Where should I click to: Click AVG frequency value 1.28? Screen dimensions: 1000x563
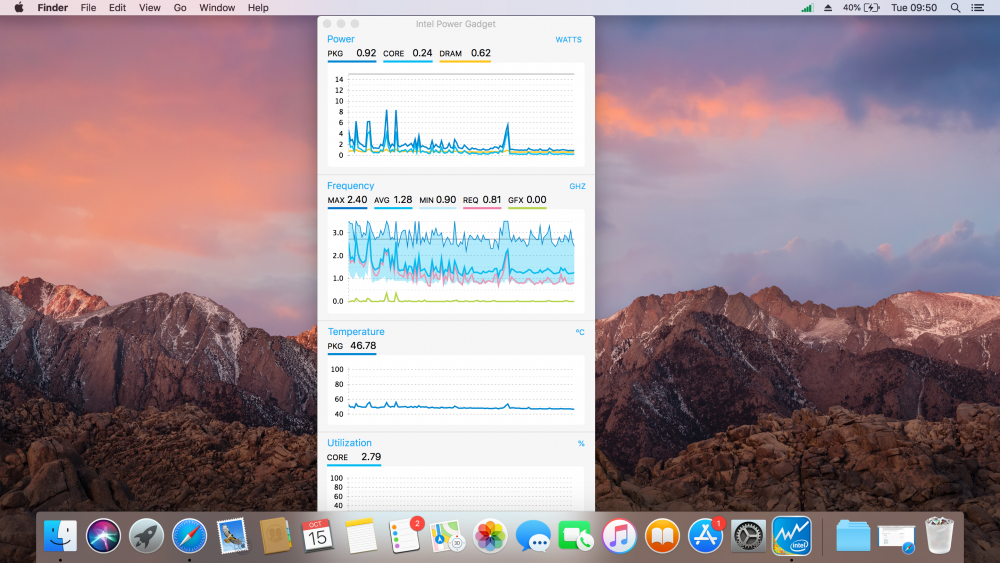pyautogui.click(x=402, y=200)
